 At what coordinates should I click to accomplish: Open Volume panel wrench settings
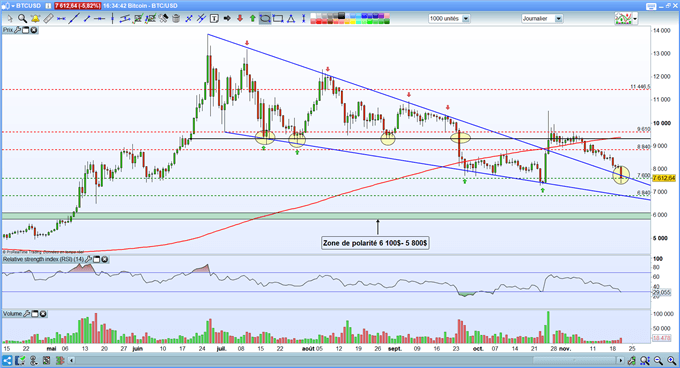click(x=27, y=313)
